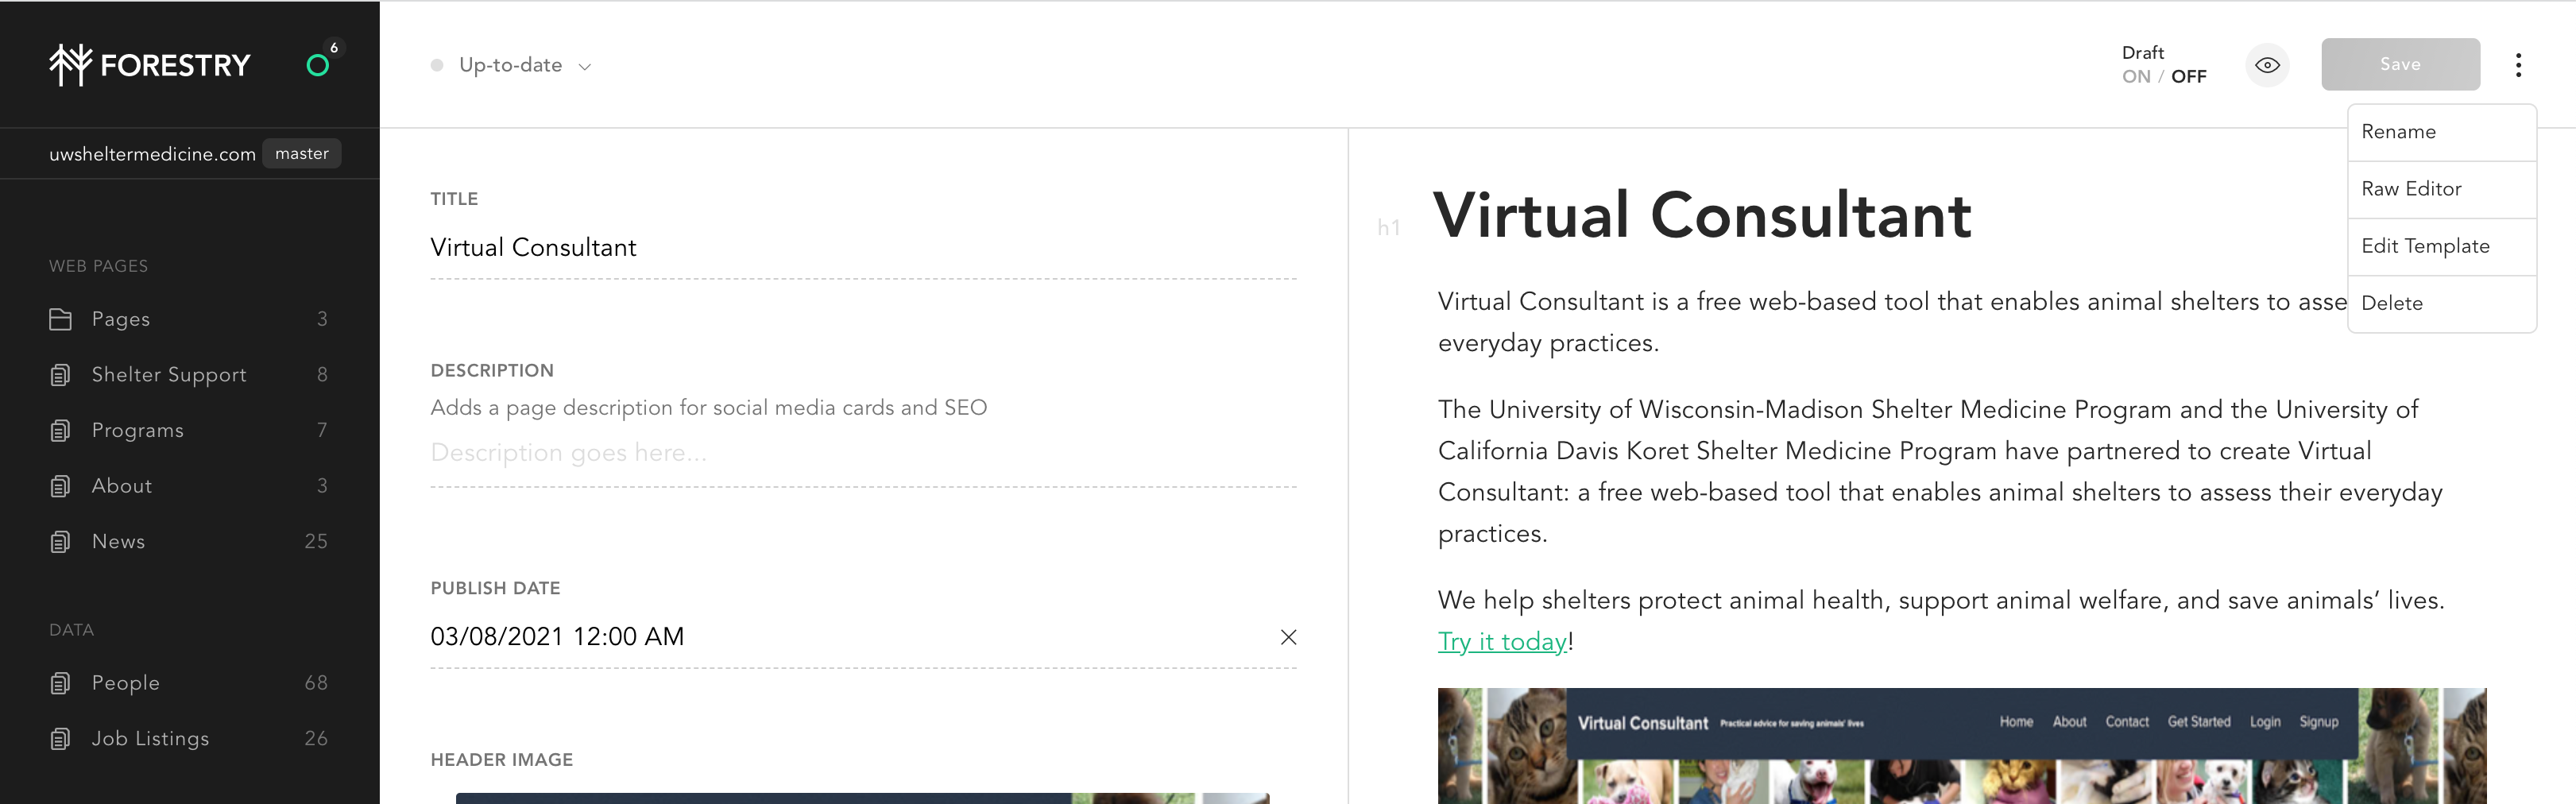Follow the Try it today link
The height and width of the screenshot is (804, 2576).
[x=1501, y=642]
